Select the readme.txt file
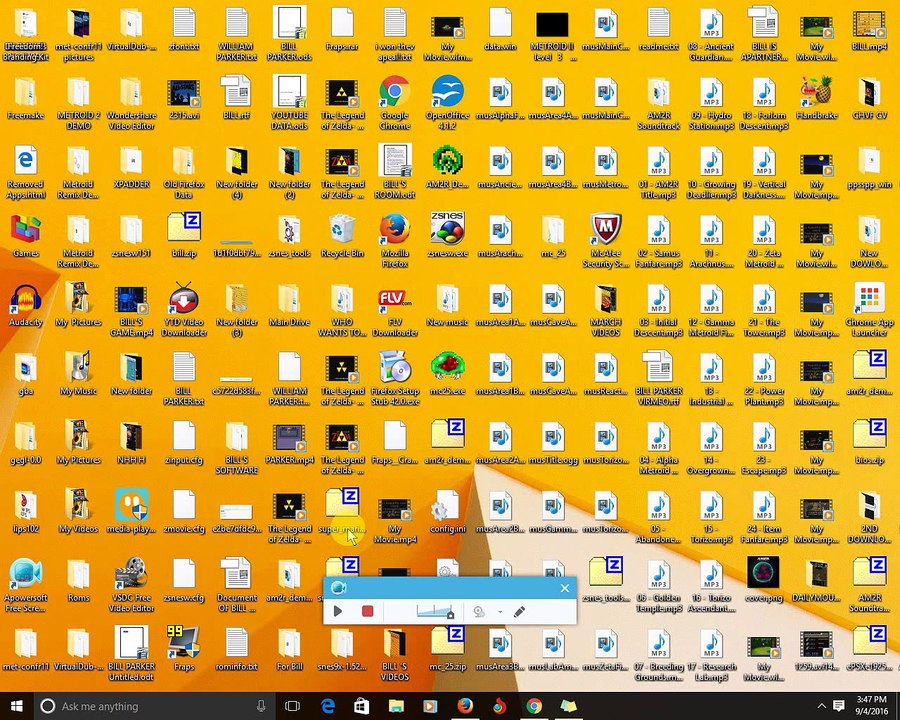Screen dimensions: 900x720 659,30
